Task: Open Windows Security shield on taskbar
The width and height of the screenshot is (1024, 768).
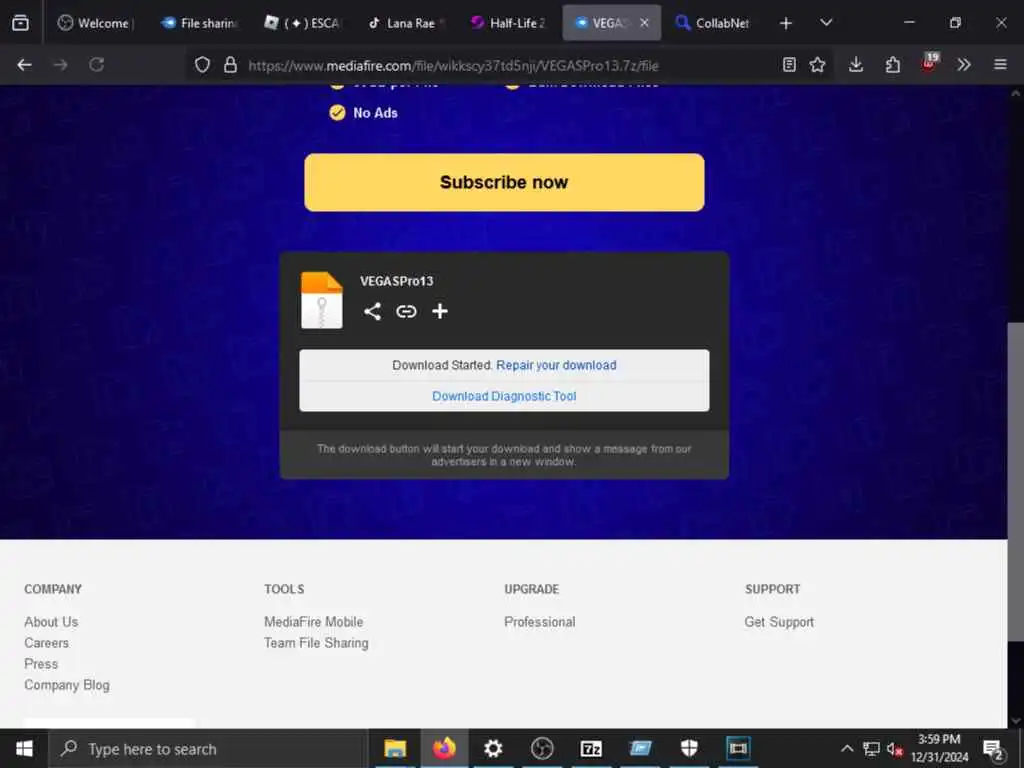Action: click(689, 748)
